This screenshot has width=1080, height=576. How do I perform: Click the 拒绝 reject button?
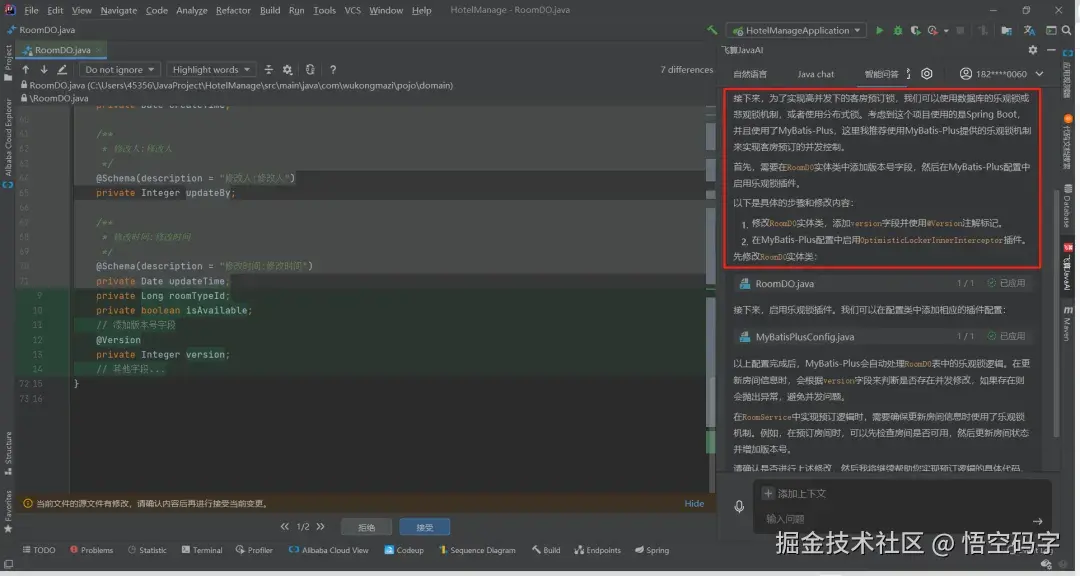tap(366, 527)
